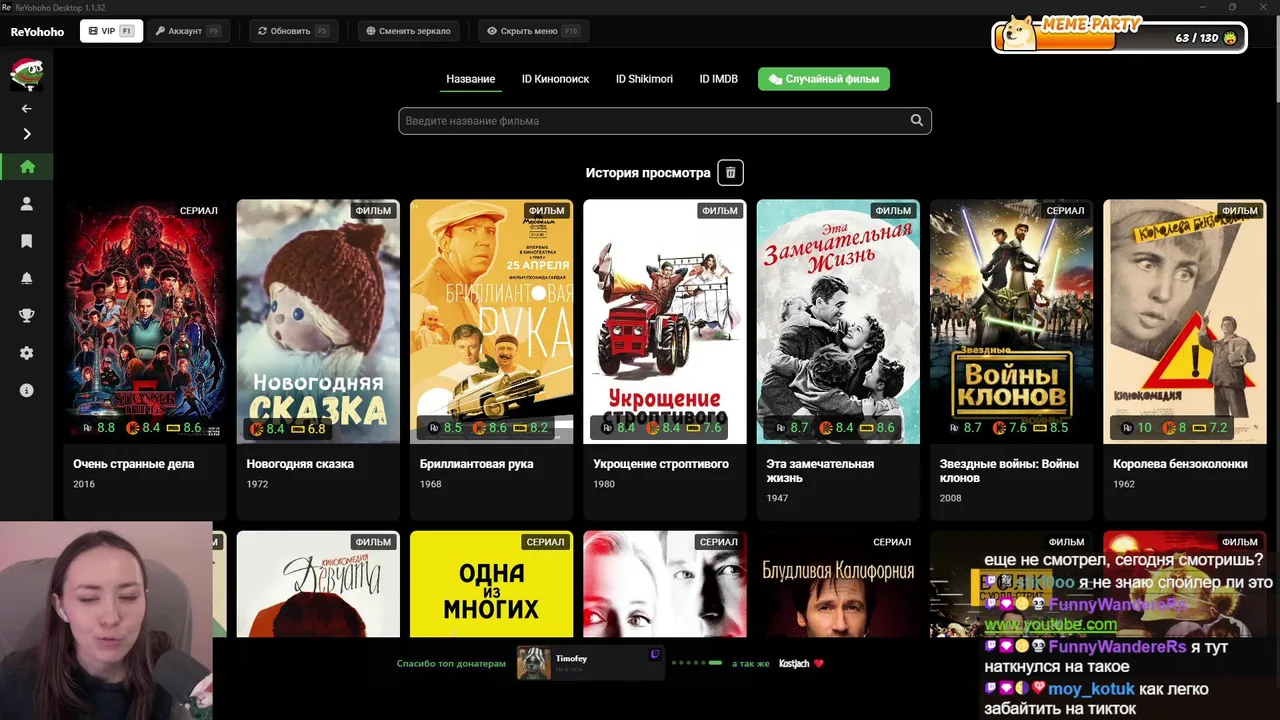Click the ФИЛЬМ badge on Новогодняя сказка

point(373,211)
